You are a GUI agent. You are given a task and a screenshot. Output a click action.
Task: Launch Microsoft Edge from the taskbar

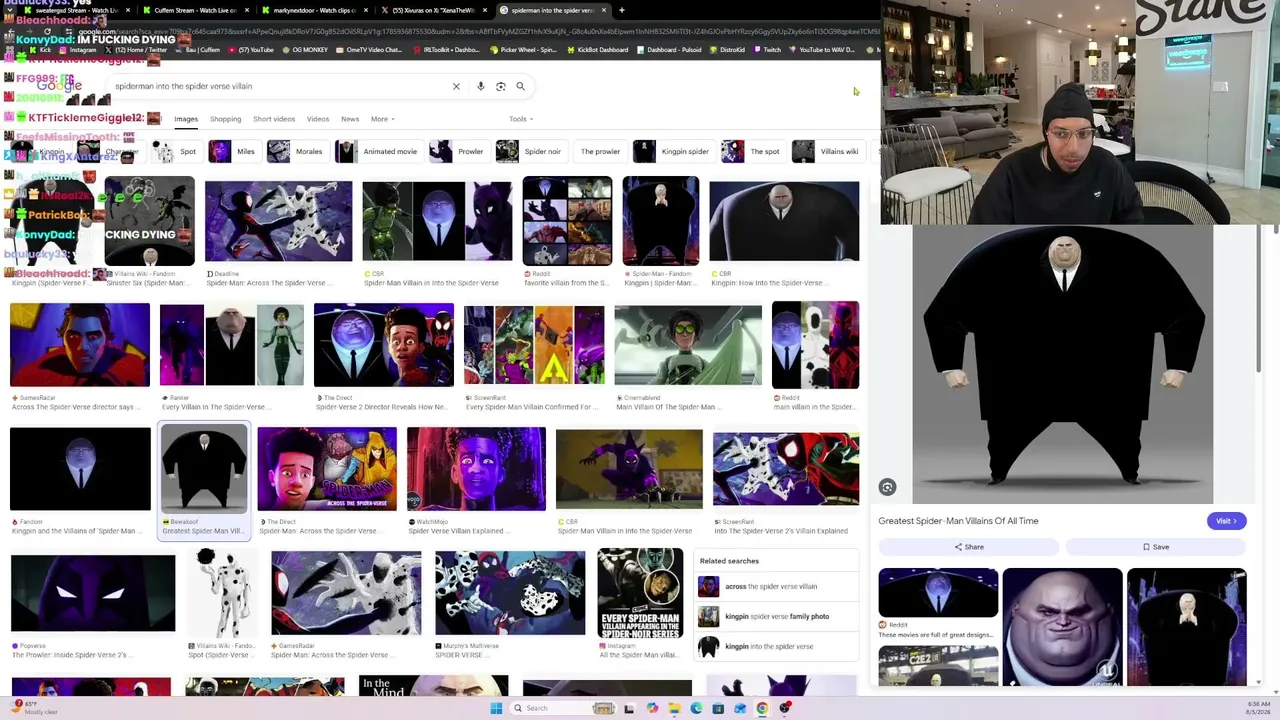coord(696,708)
